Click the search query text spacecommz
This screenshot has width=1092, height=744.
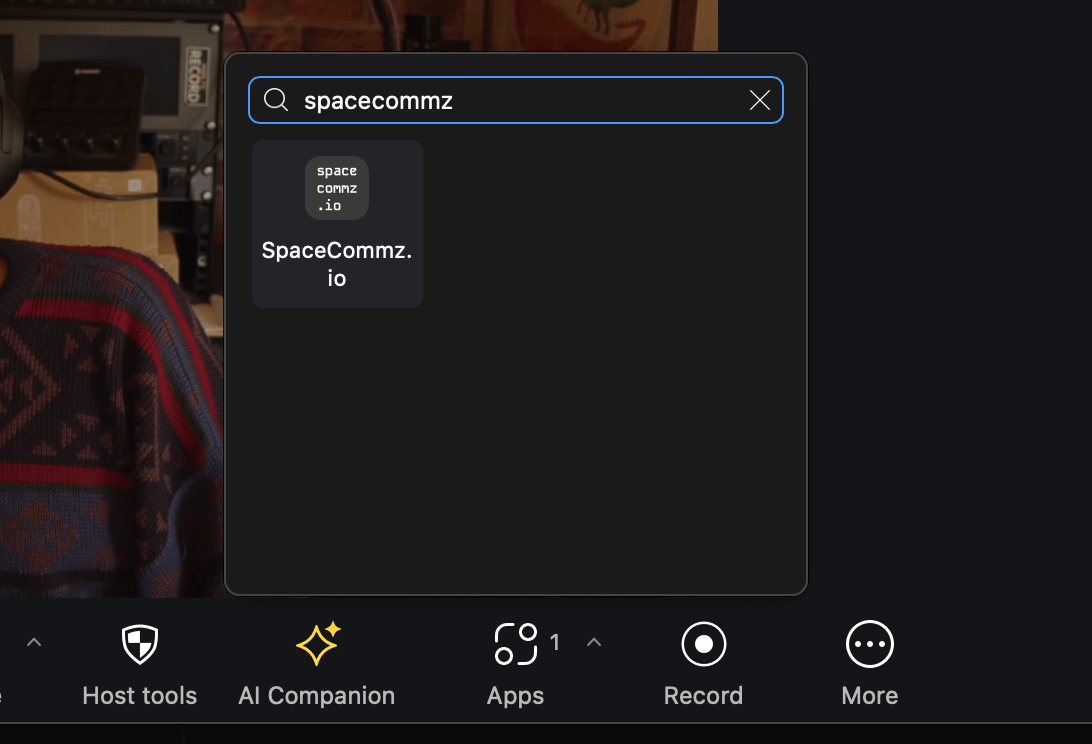380,100
